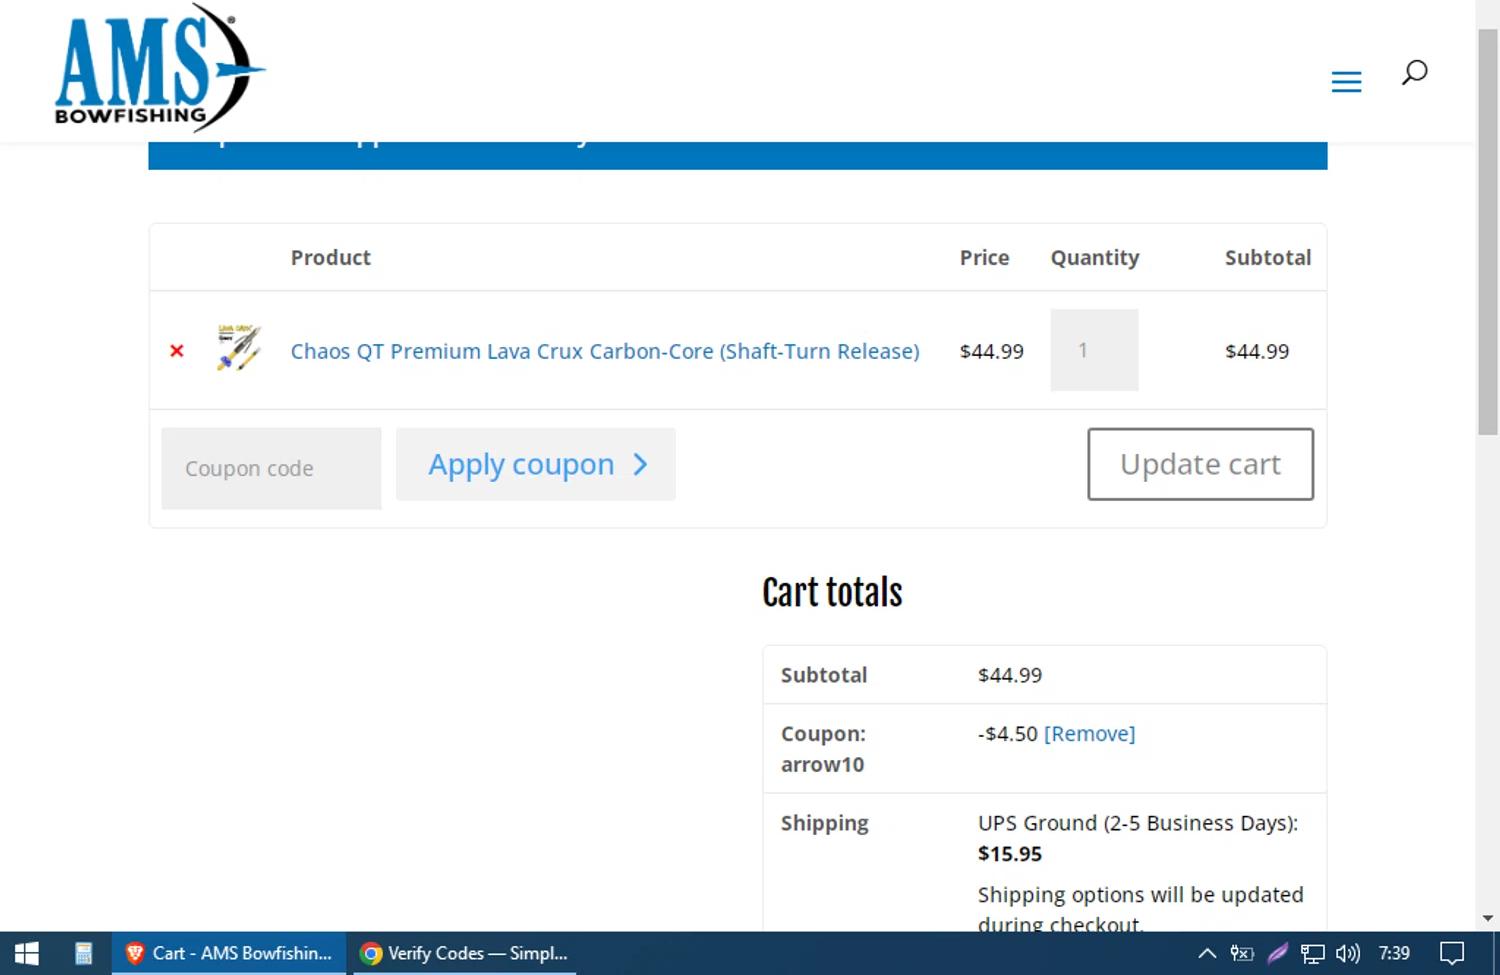Screen dimensions: 1500x975
Task: Click the Cart totals heading
Action: click(x=832, y=592)
